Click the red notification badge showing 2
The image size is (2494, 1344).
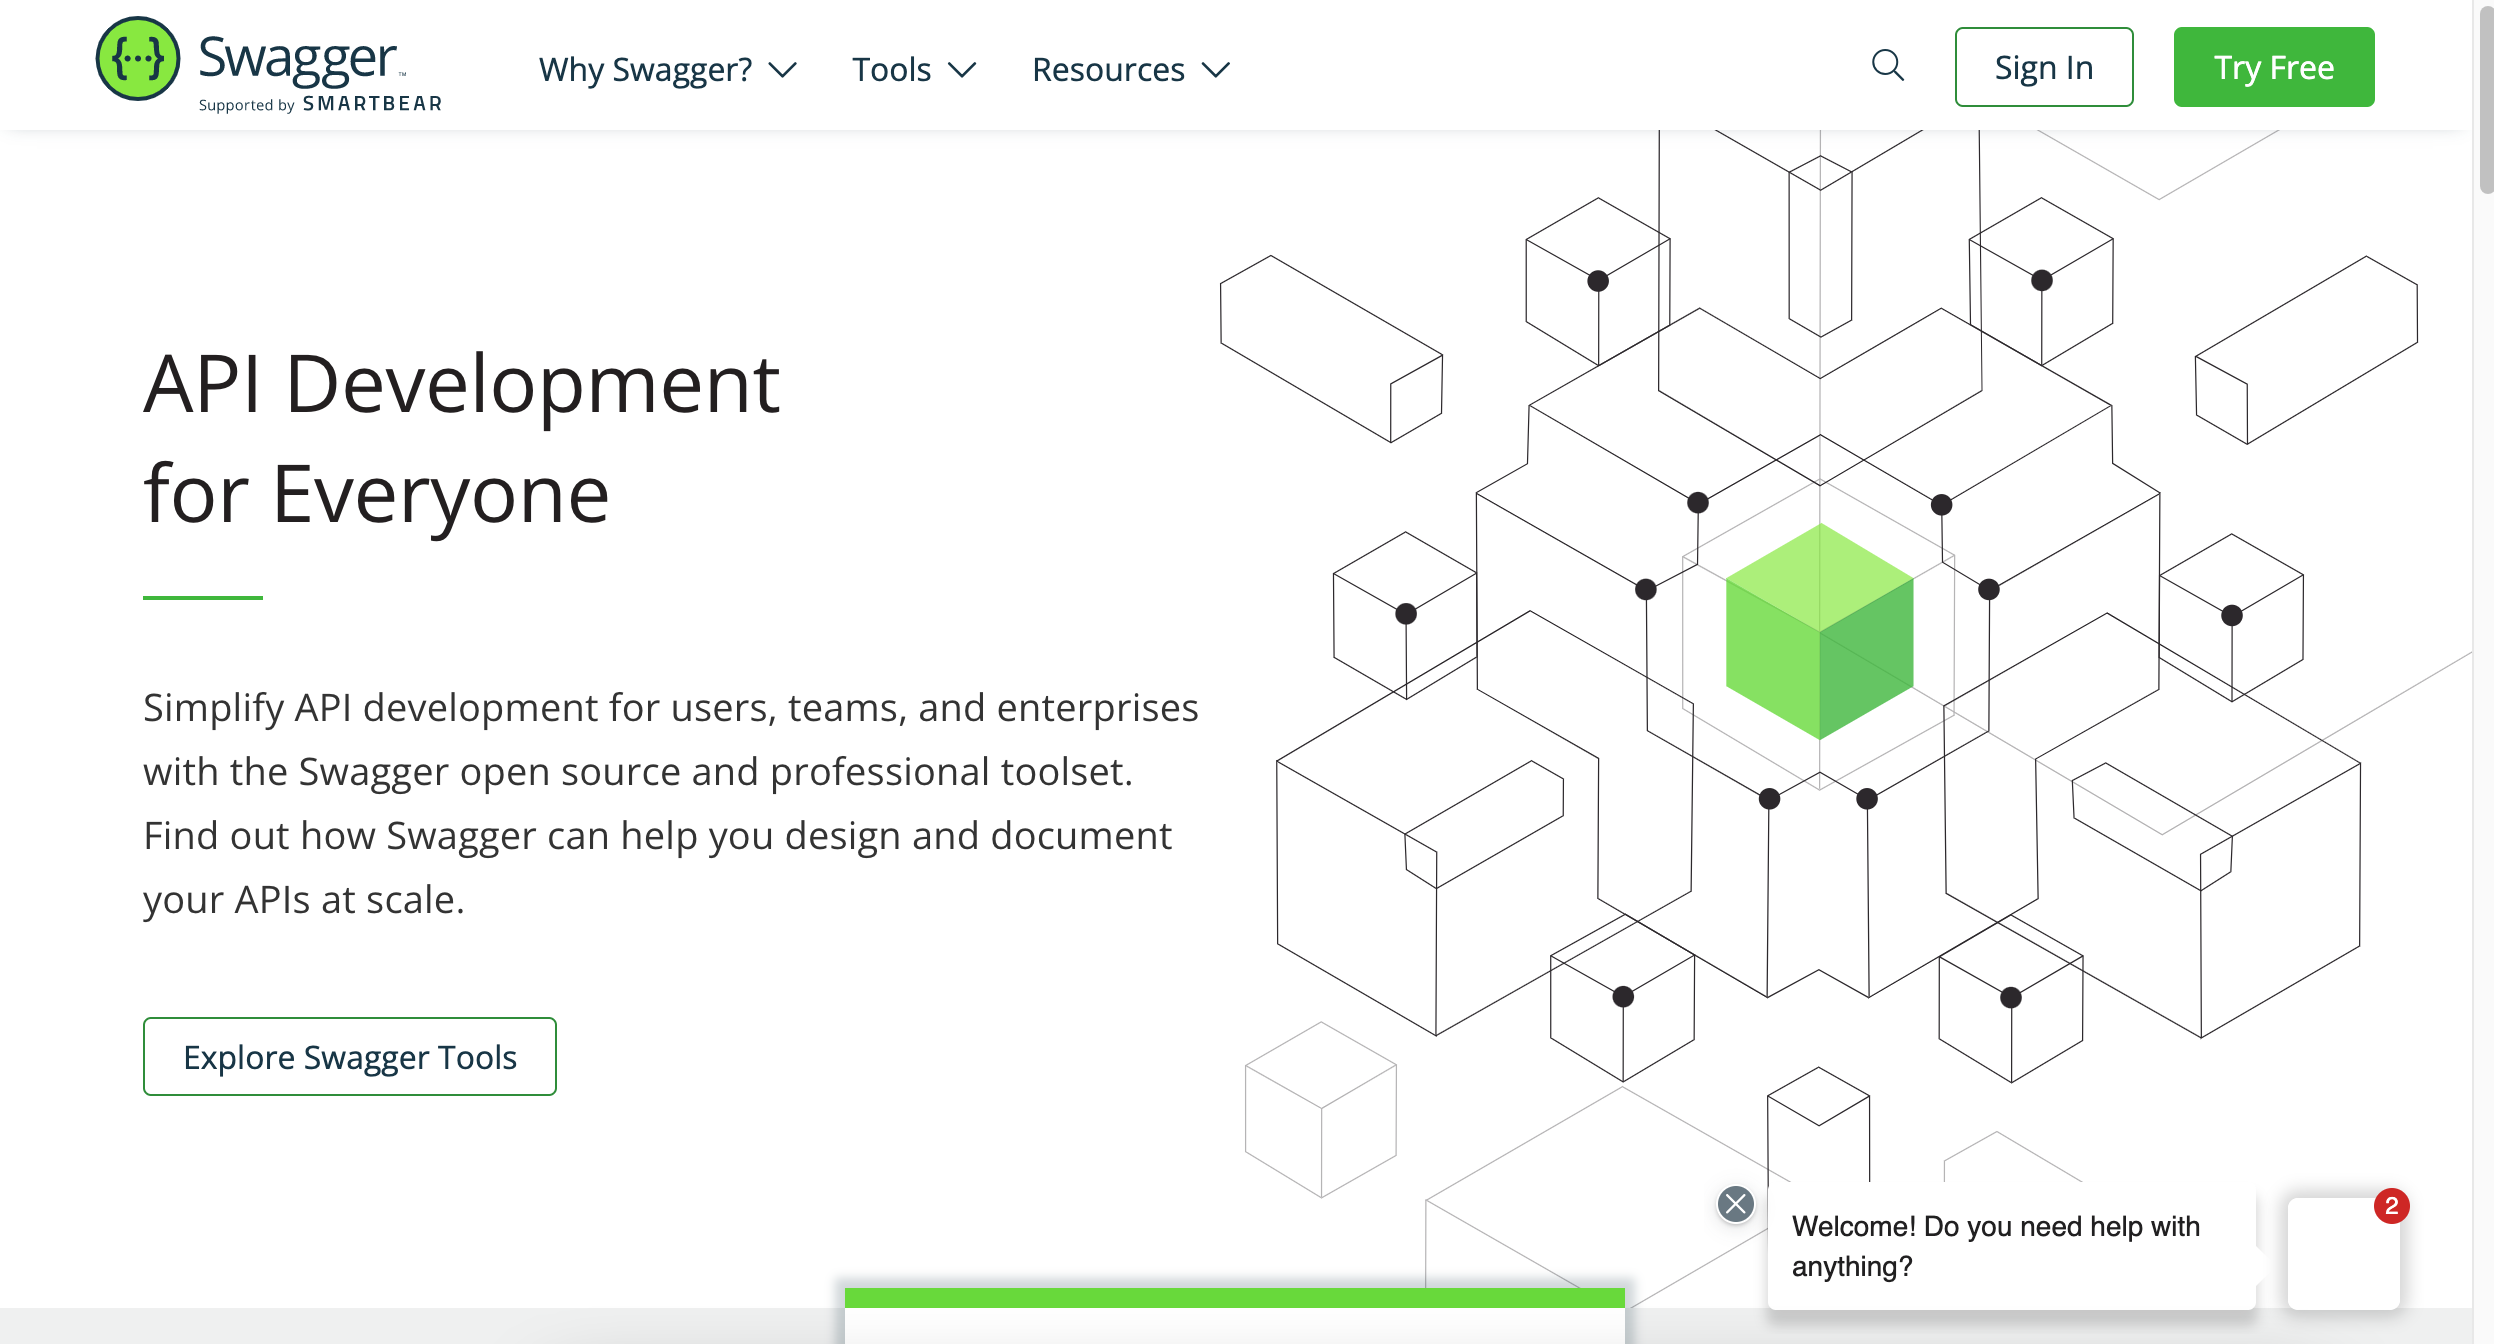click(2391, 1206)
